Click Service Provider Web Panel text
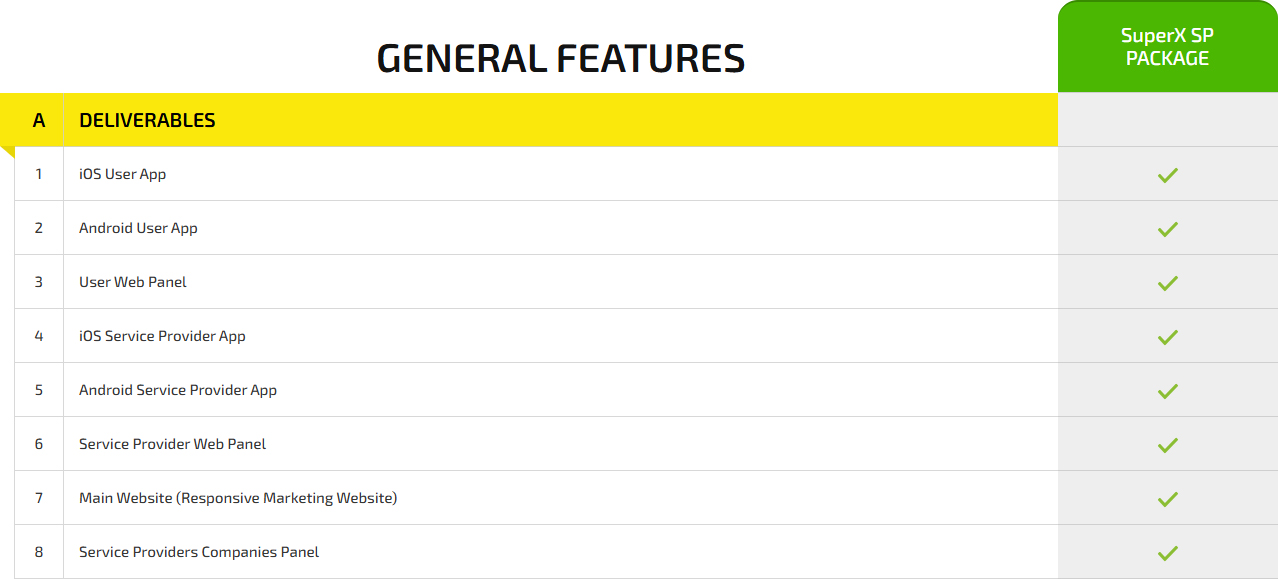The height and width of the screenshot is (579, 1278). coord(172,444)
